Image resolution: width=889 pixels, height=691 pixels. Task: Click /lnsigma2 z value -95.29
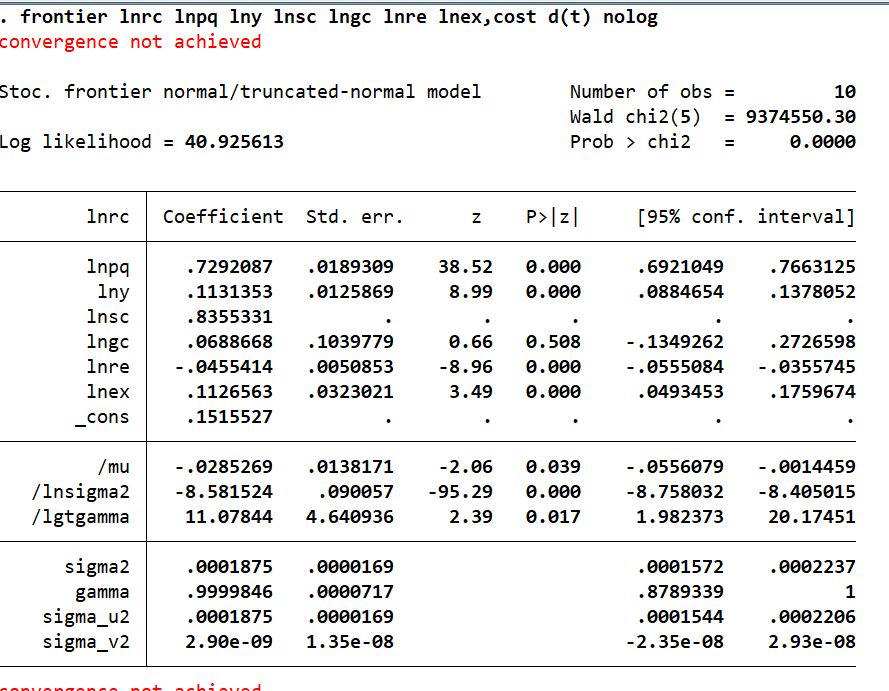[x=460, y=492]
